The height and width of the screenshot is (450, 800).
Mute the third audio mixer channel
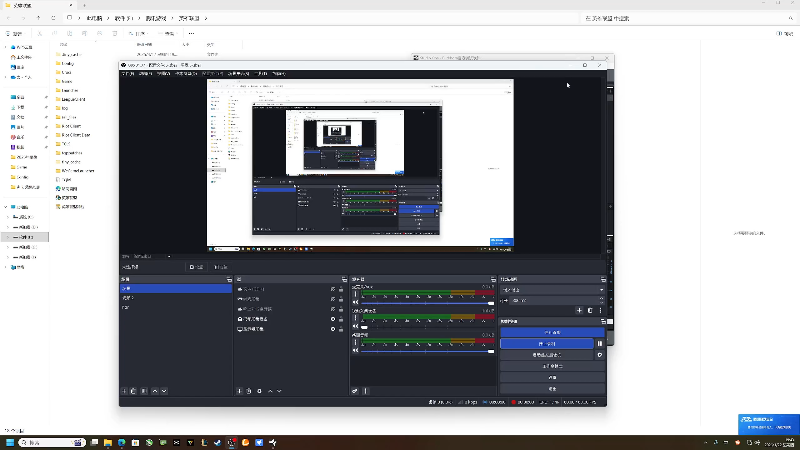pyautogui.click(x=356, y=351)
